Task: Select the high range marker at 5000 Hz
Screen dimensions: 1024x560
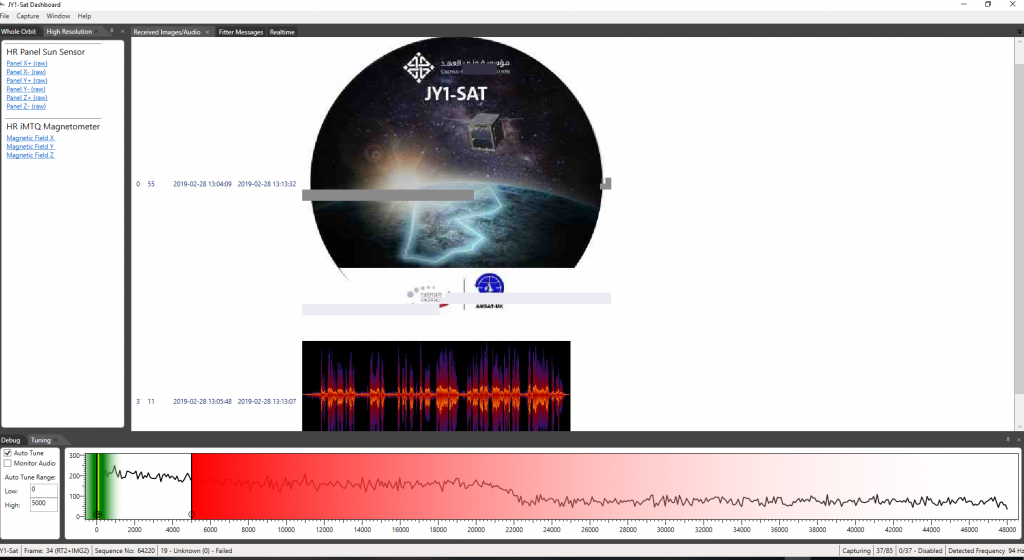Action: coord(191,515)
